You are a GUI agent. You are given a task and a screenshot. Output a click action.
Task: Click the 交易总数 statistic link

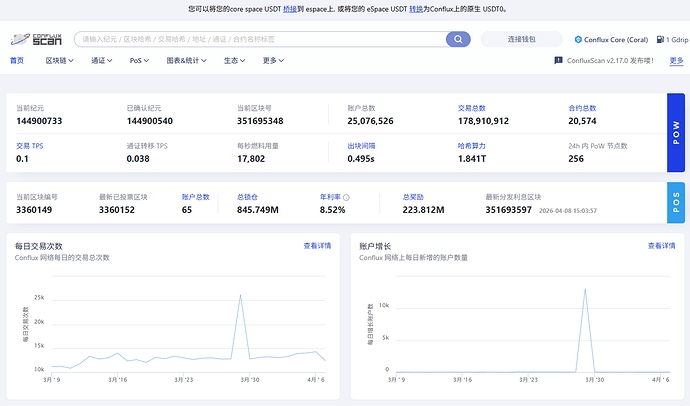point(471,107)
